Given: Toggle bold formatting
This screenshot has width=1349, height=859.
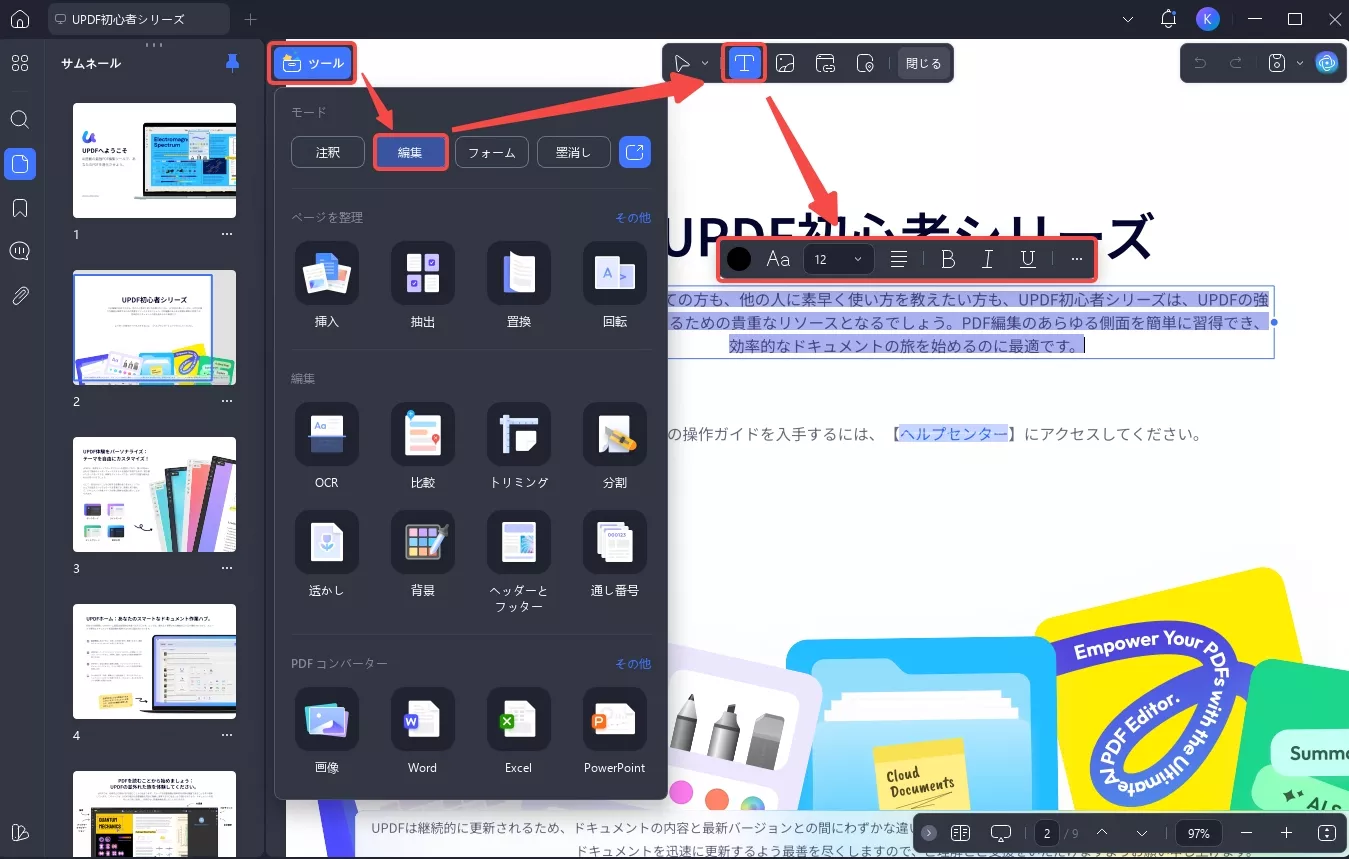Looking at the screenshot, I should tap(949, 259).
